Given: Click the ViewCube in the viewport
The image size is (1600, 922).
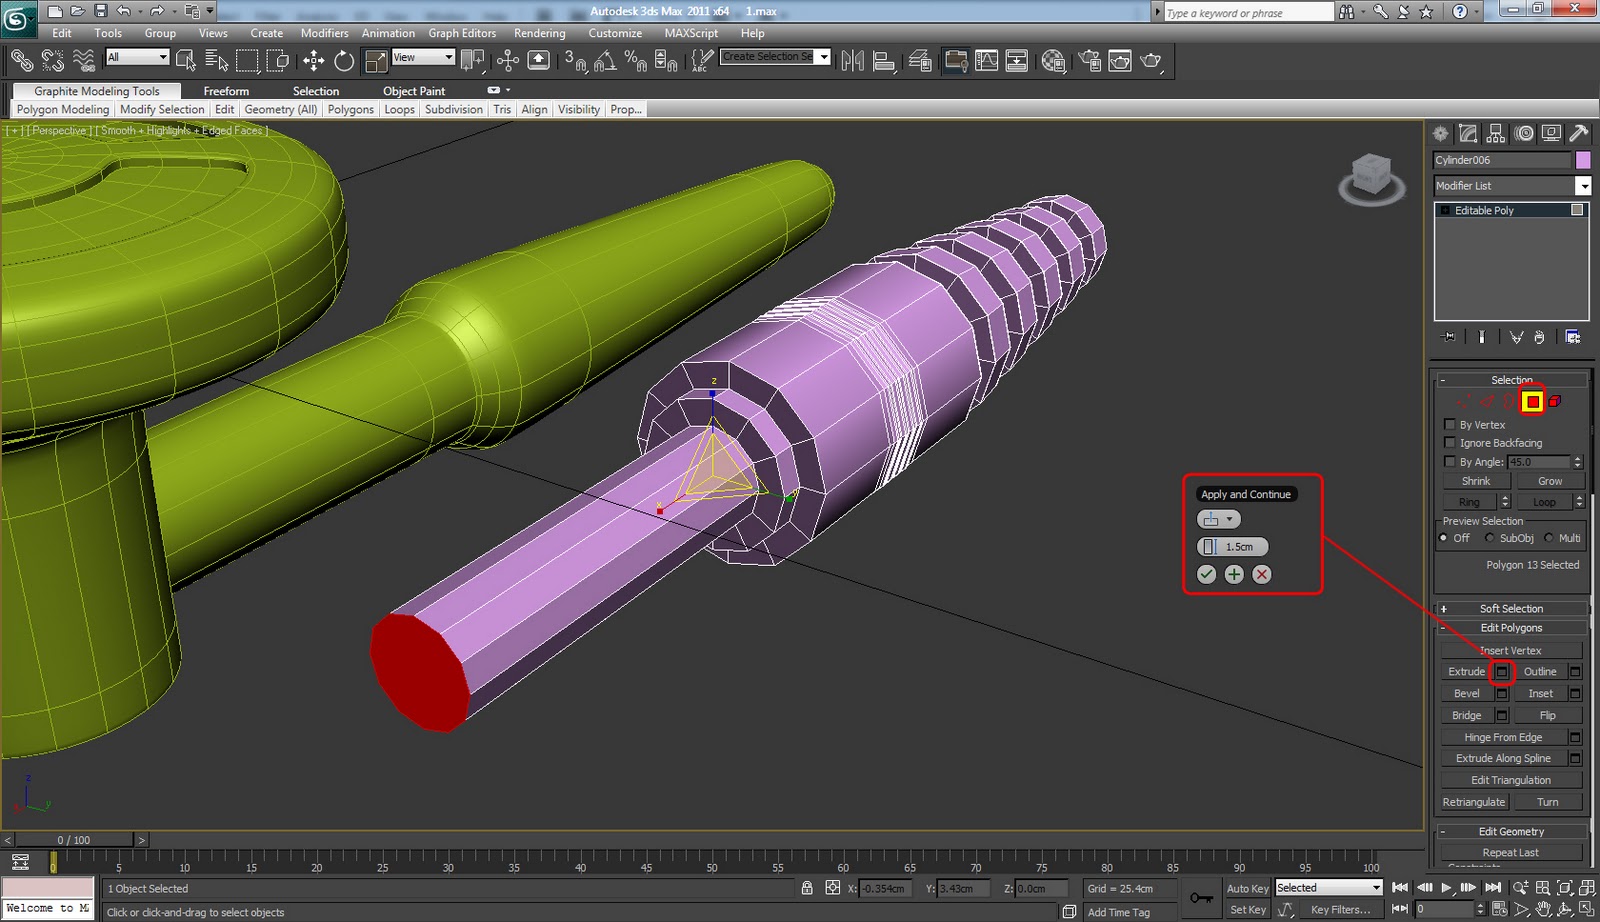Looking at the screenshot, I should tap(1371, 177).
